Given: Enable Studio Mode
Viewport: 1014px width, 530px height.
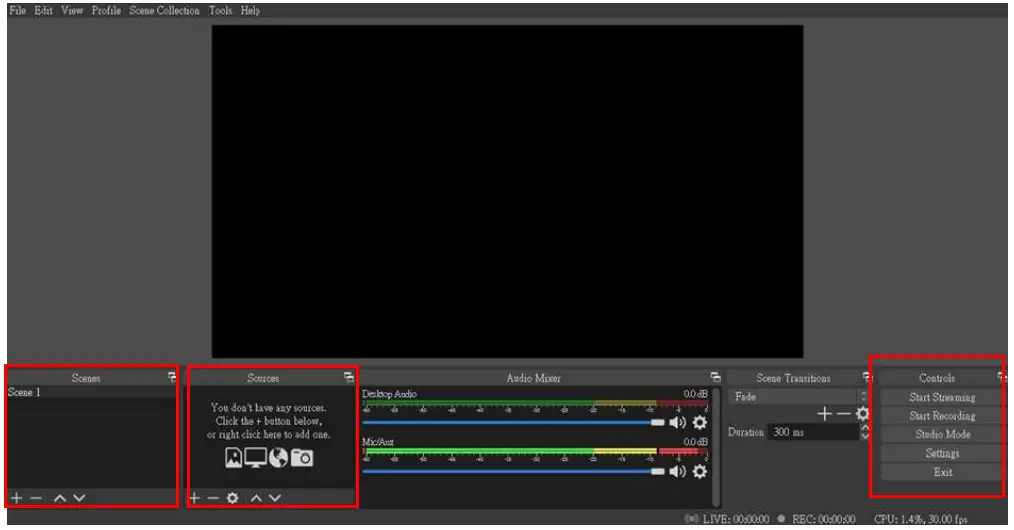Looking at the screenshot, I should pyautogui.click(x=942, y=434).
